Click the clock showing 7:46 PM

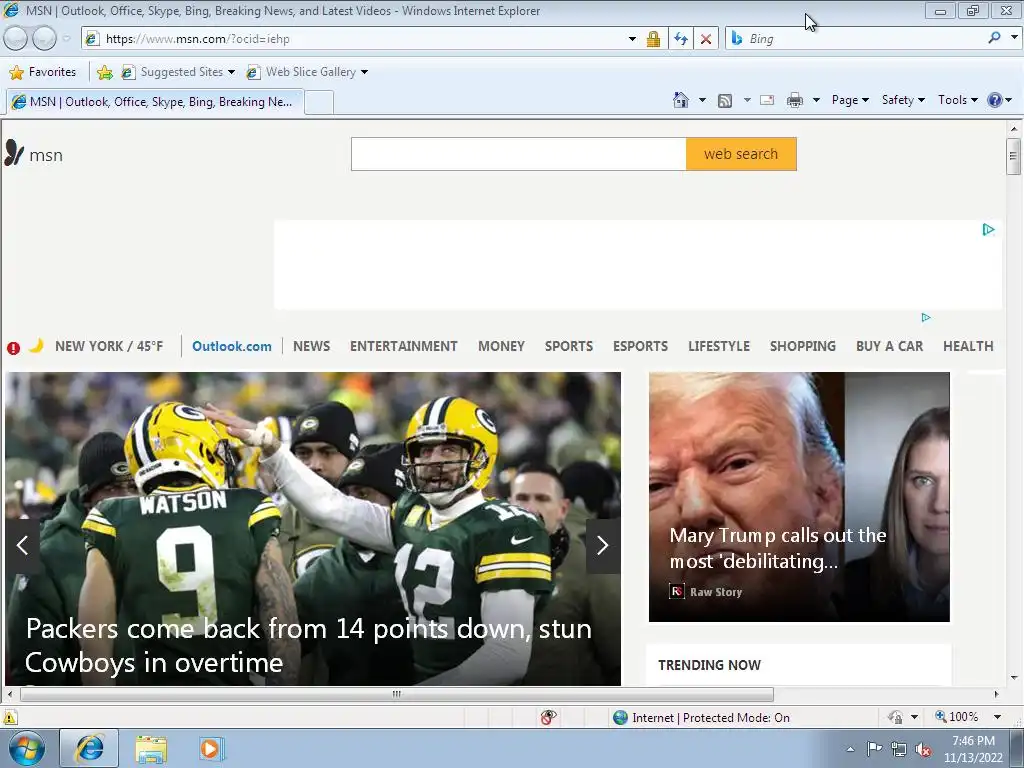coord(973,741)
